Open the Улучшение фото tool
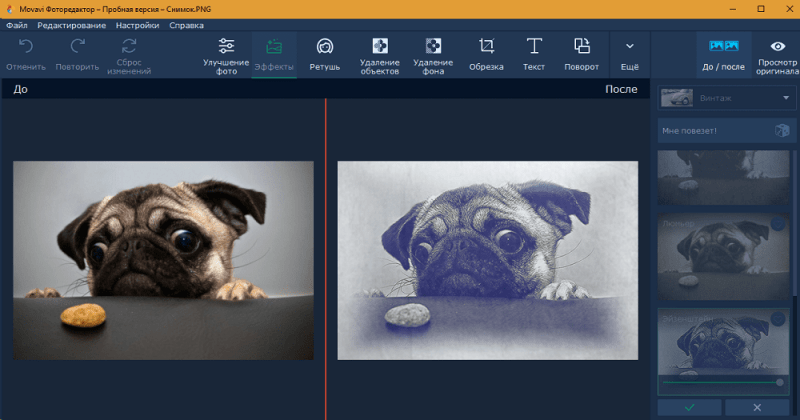 point(226,54)
